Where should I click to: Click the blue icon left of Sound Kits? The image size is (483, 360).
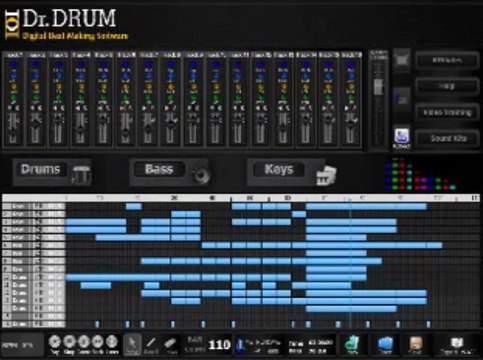402,137
